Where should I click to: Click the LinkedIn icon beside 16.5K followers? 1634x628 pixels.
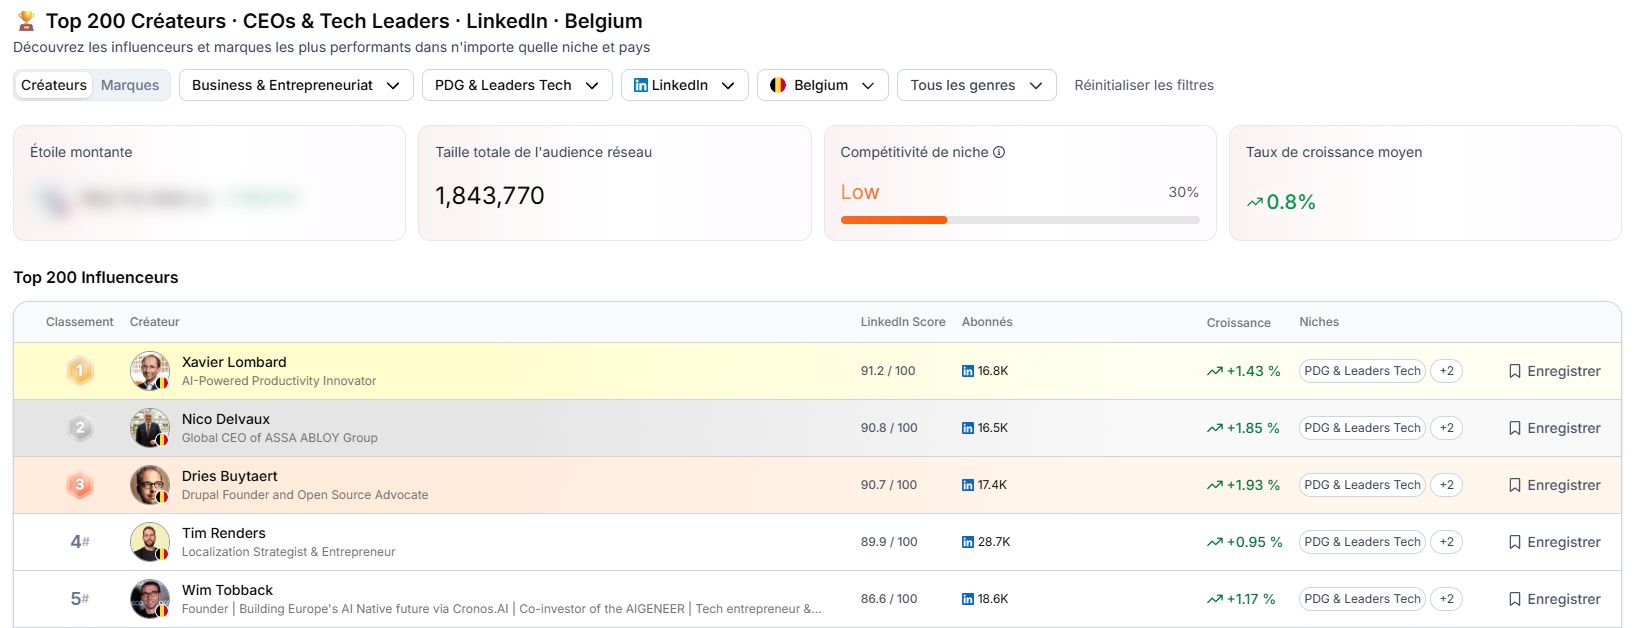coord(968,428)
